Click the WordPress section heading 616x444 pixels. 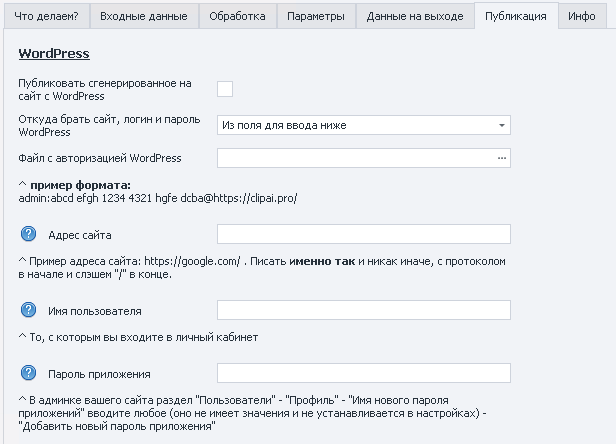point(54,53)
